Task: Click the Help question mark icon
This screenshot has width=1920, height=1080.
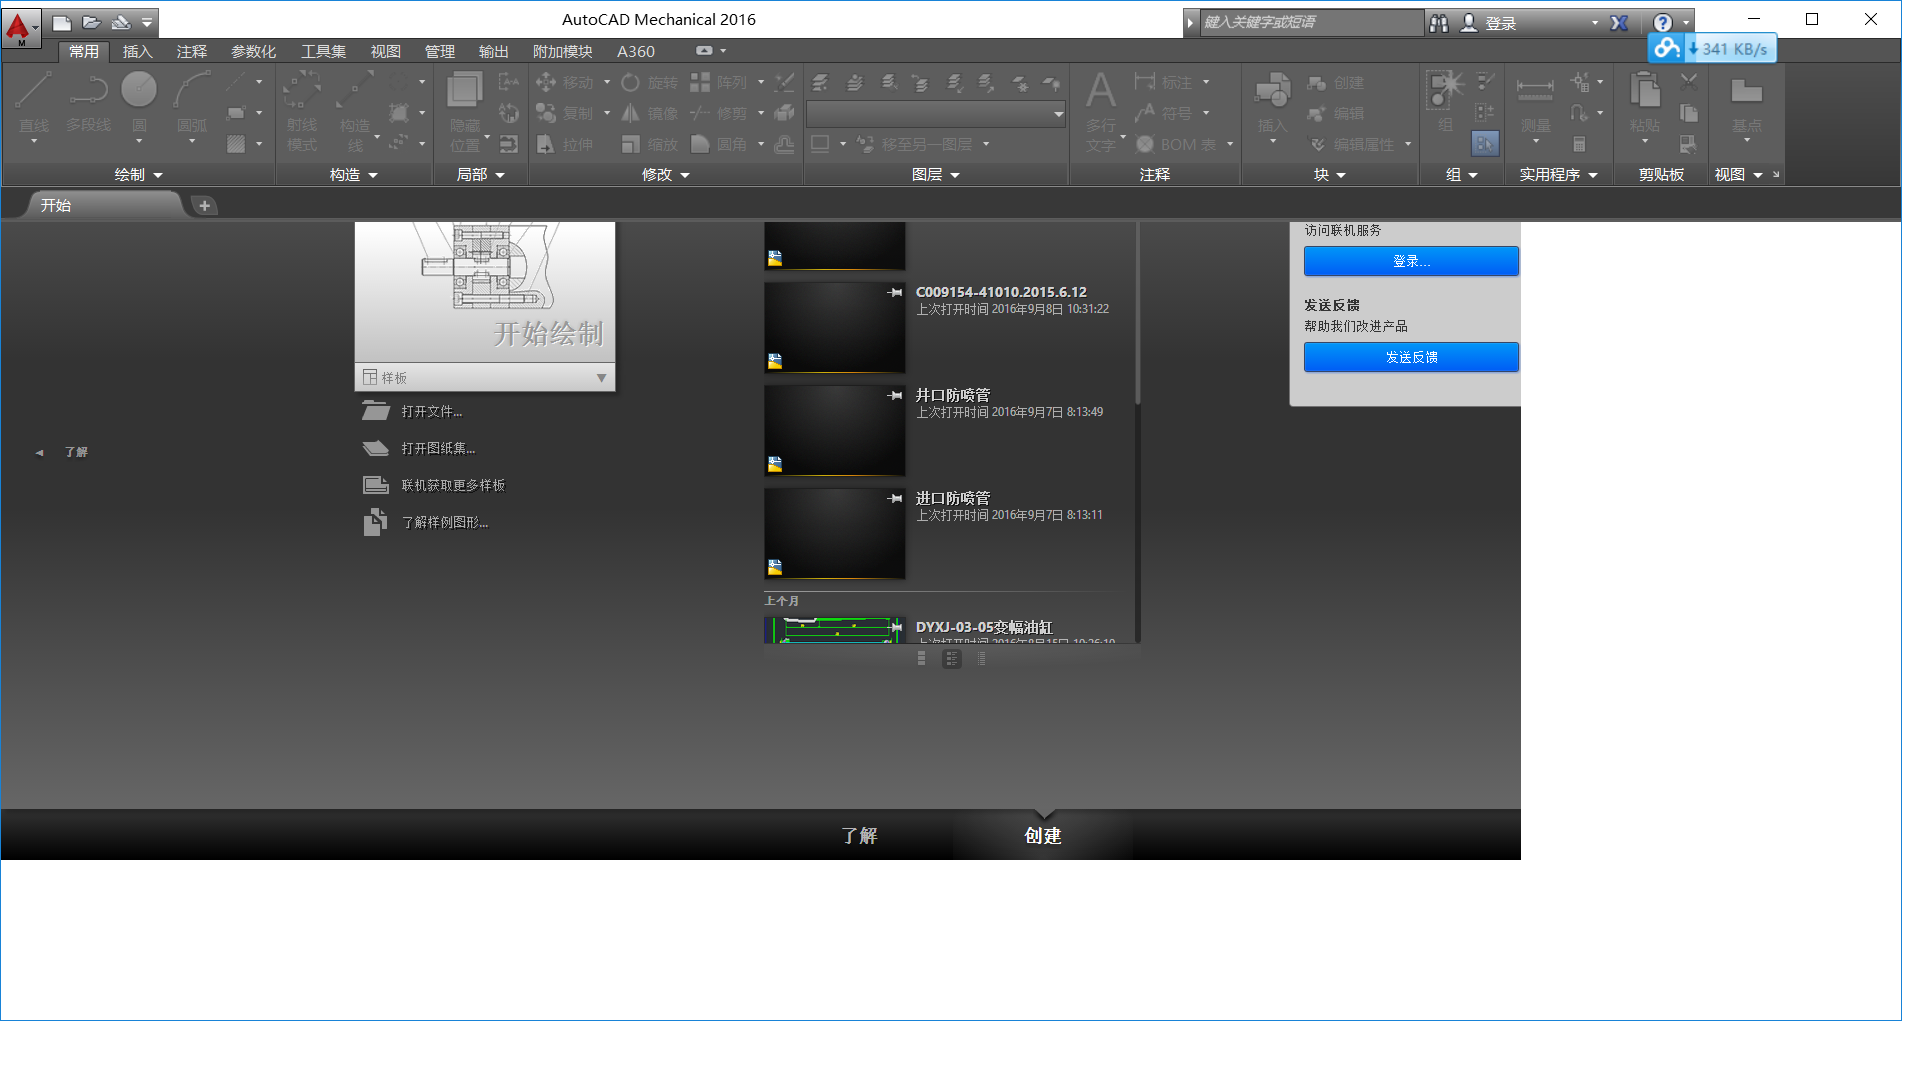Action: point(1662,23)
